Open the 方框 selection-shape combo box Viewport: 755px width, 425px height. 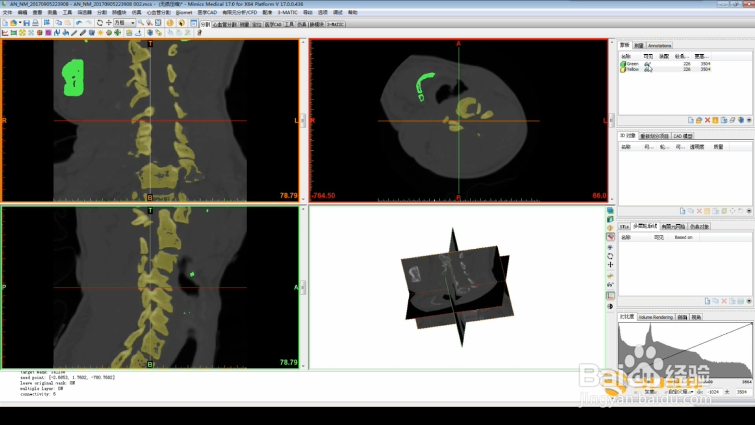124,23
